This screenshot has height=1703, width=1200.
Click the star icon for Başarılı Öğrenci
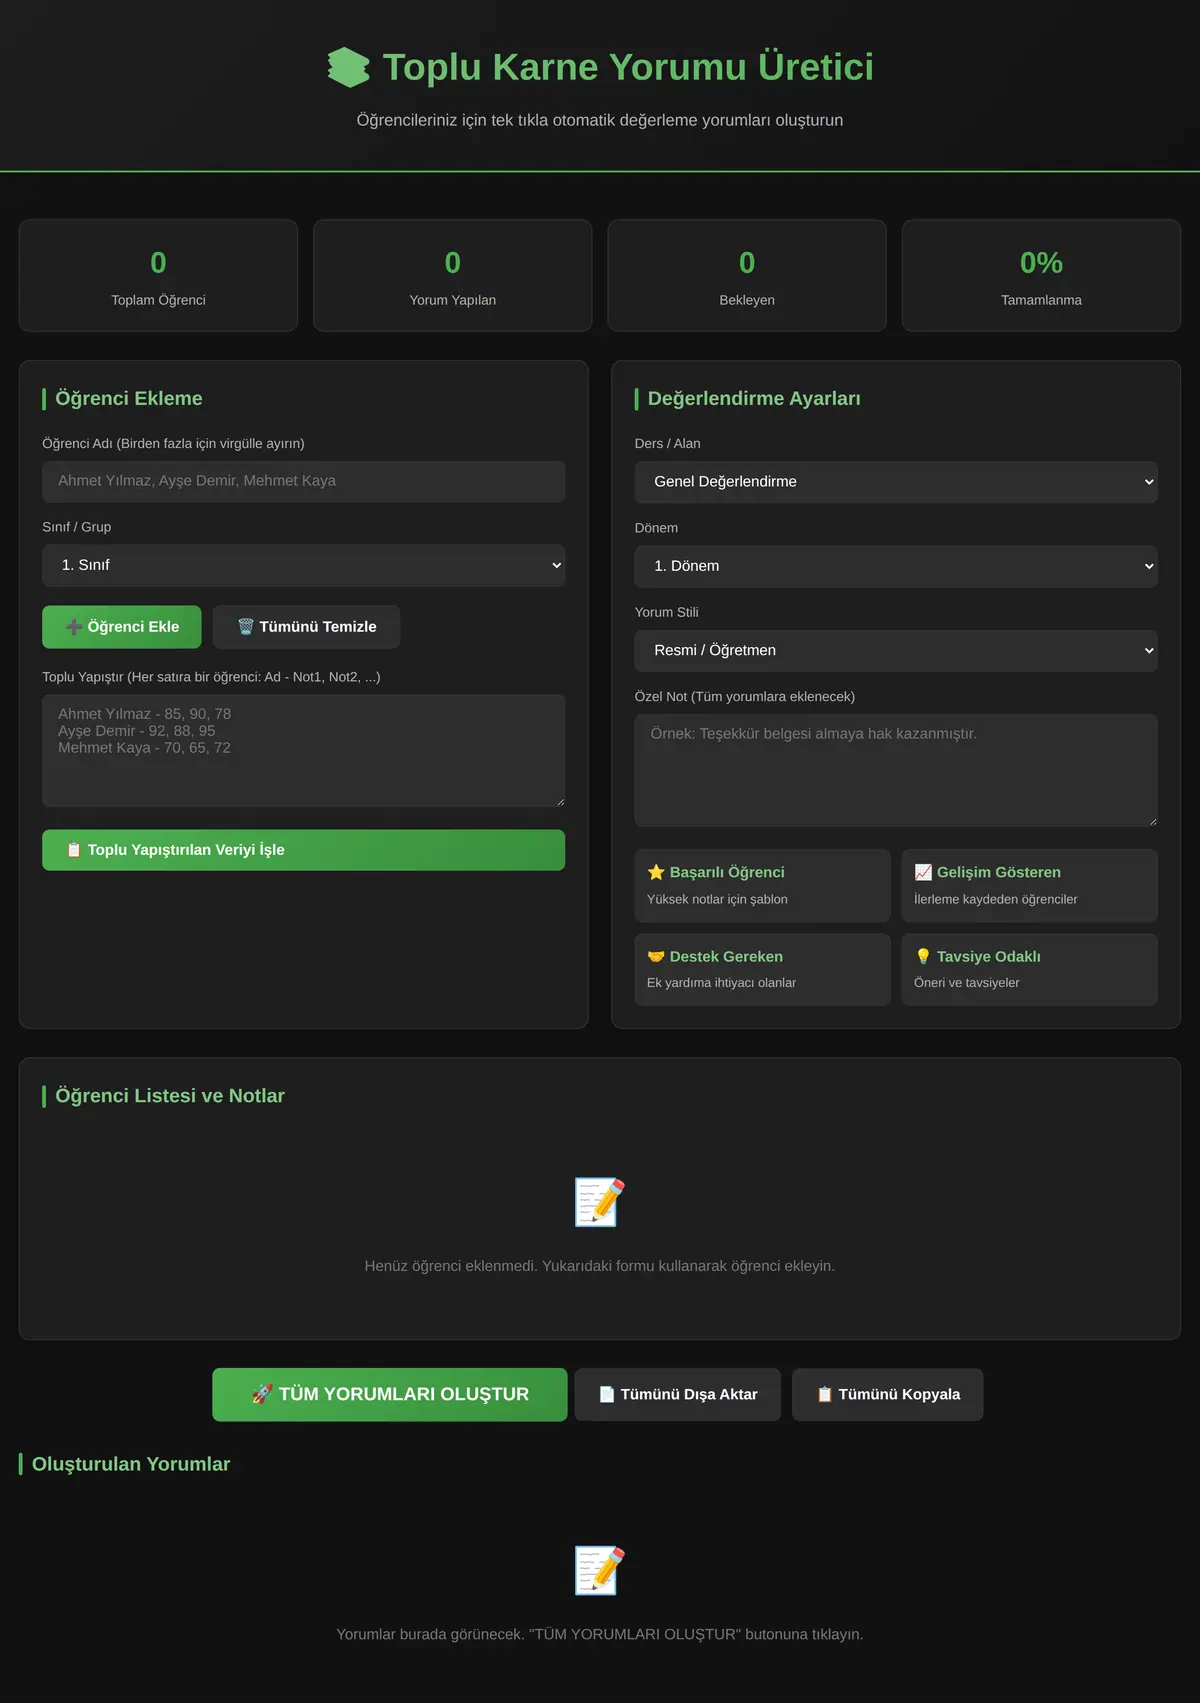click(656, 872)
